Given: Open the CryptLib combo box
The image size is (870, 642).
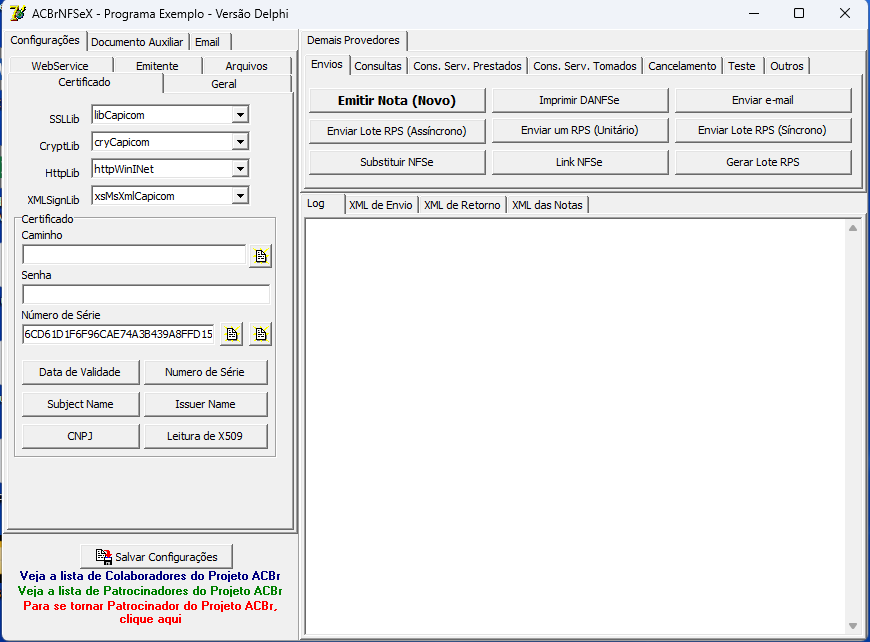Looking at the screenshot, I should point(240,142).
